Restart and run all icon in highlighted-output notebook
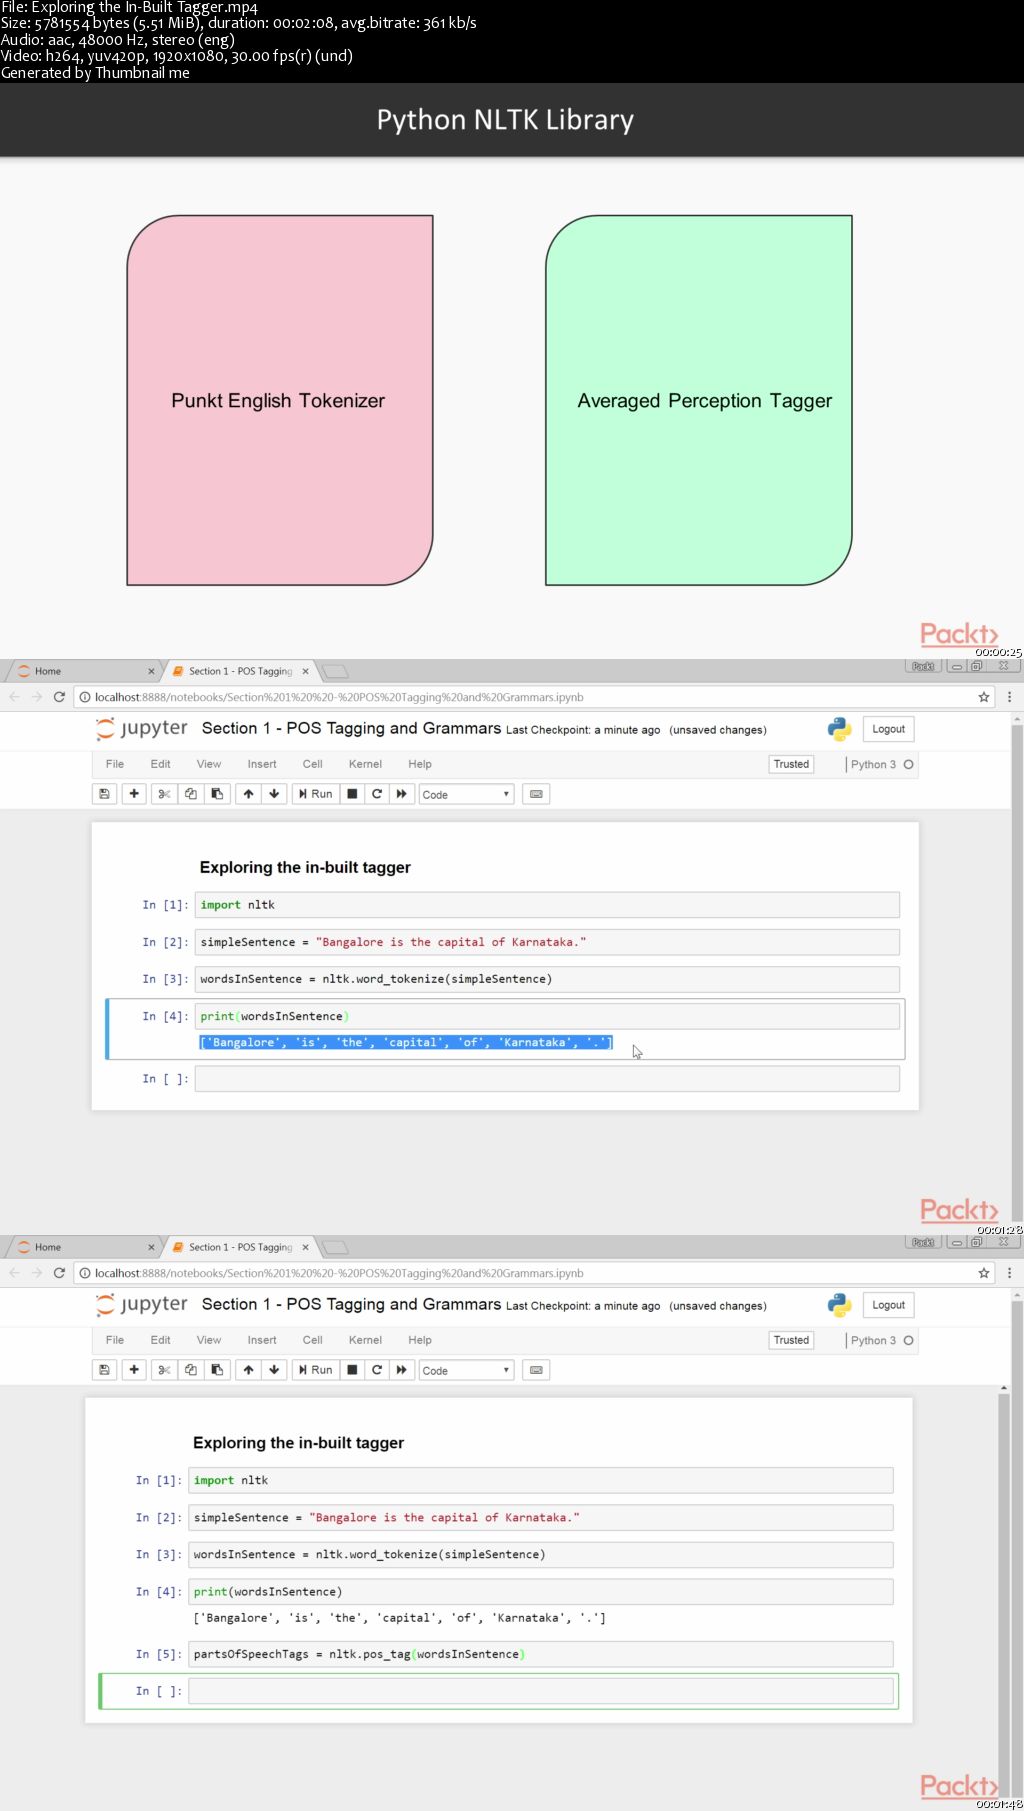The width and height of the screenshot is (1024, 1811). [x=402, y=794]
